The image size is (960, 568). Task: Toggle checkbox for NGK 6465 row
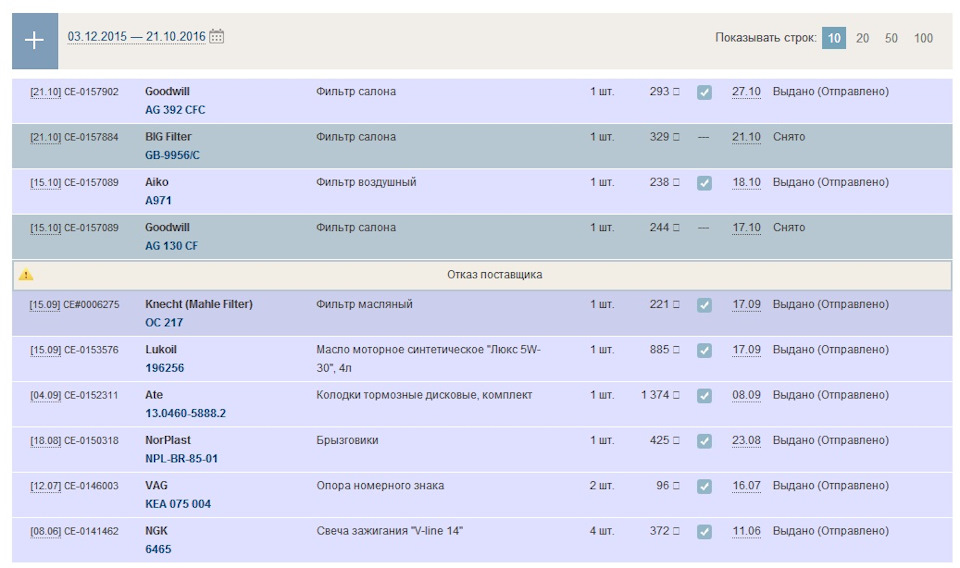click(x=704, y=532)
